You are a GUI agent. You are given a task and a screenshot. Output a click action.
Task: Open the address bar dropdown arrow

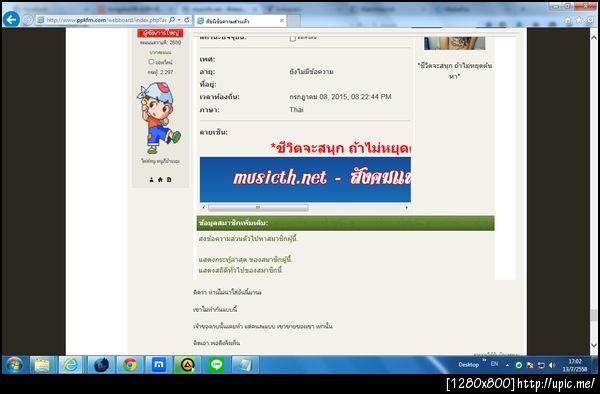coord(179,20)
